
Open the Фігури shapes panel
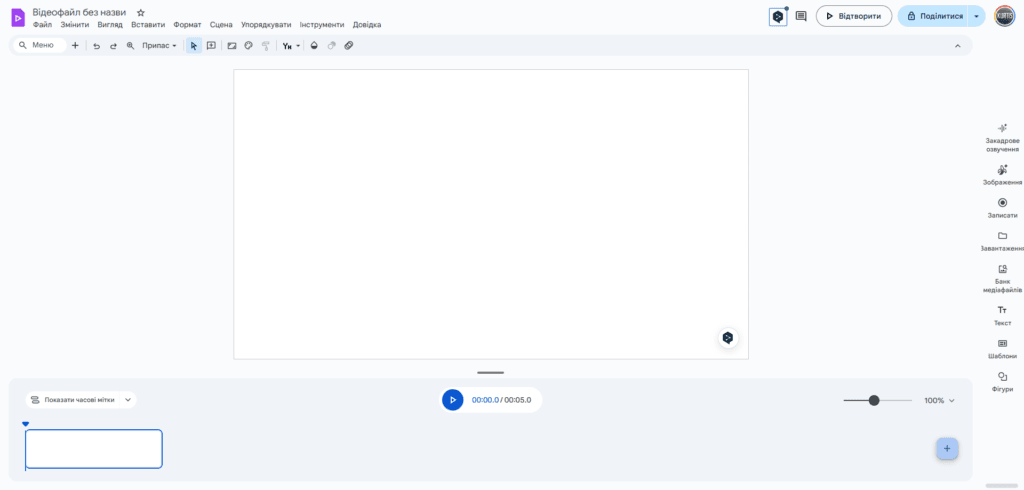(1002, 381)
